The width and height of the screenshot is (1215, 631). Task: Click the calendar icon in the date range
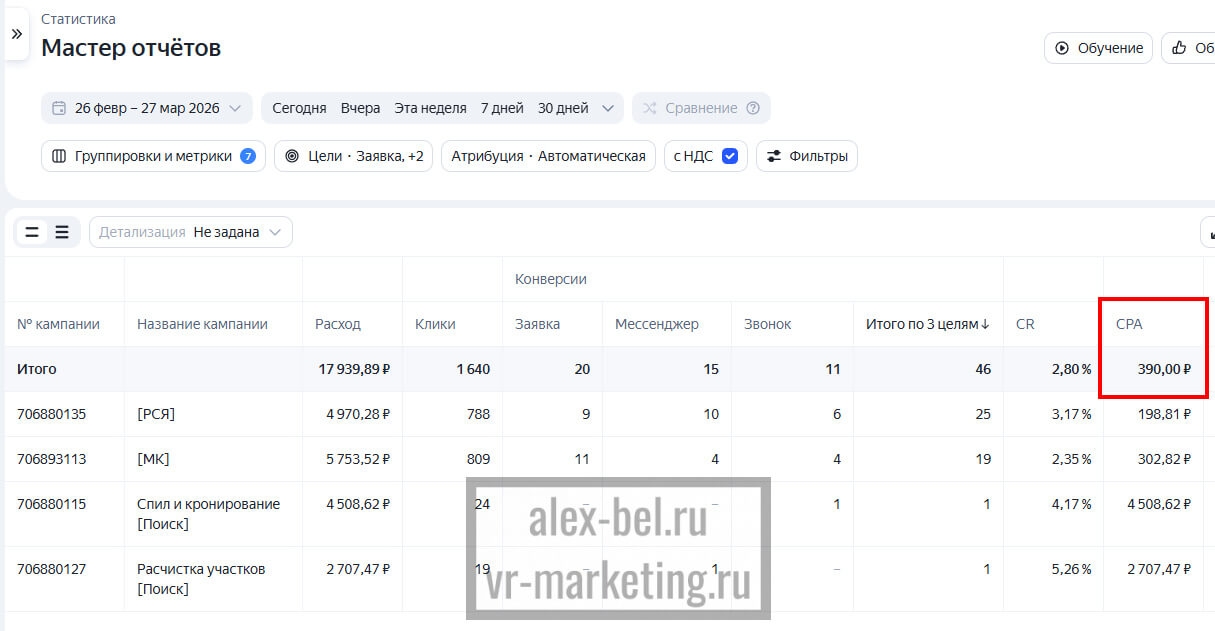coord(59,108)
